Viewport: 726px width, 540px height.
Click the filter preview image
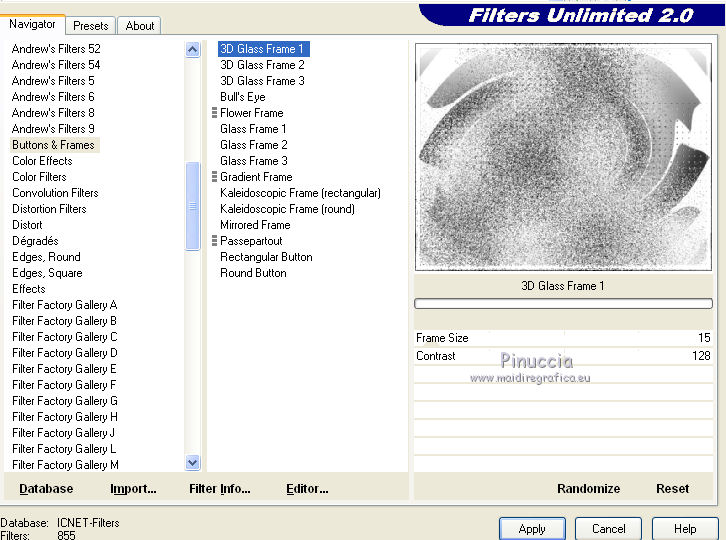click(x=563, y=157)
